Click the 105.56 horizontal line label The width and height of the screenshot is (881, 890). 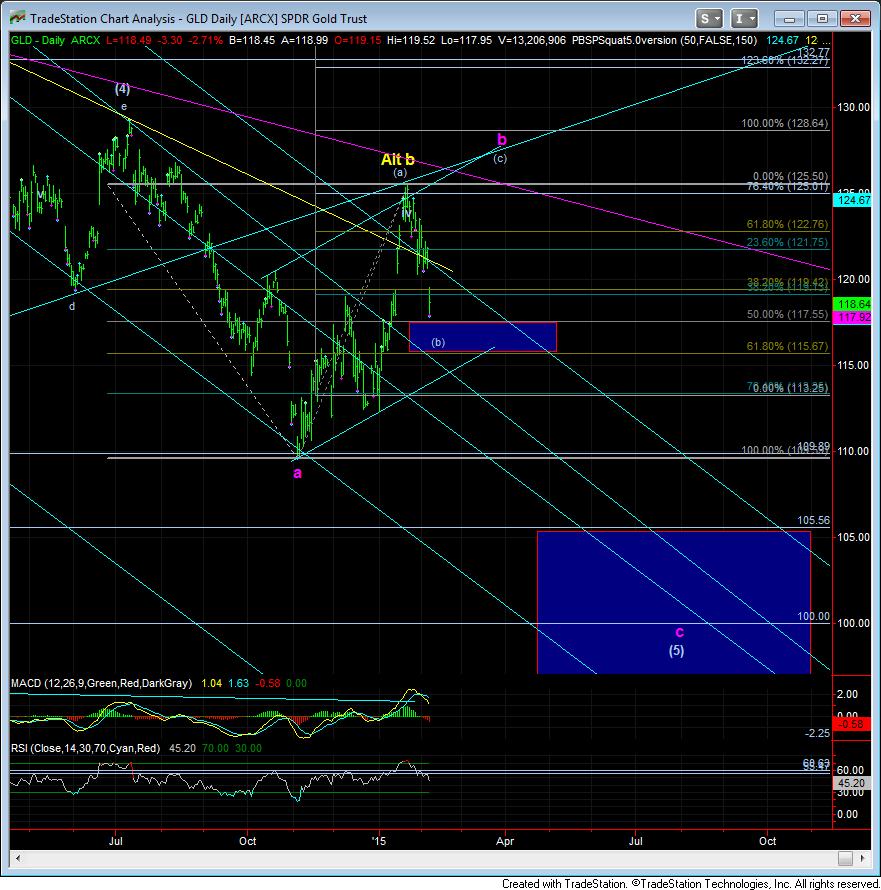813,520
